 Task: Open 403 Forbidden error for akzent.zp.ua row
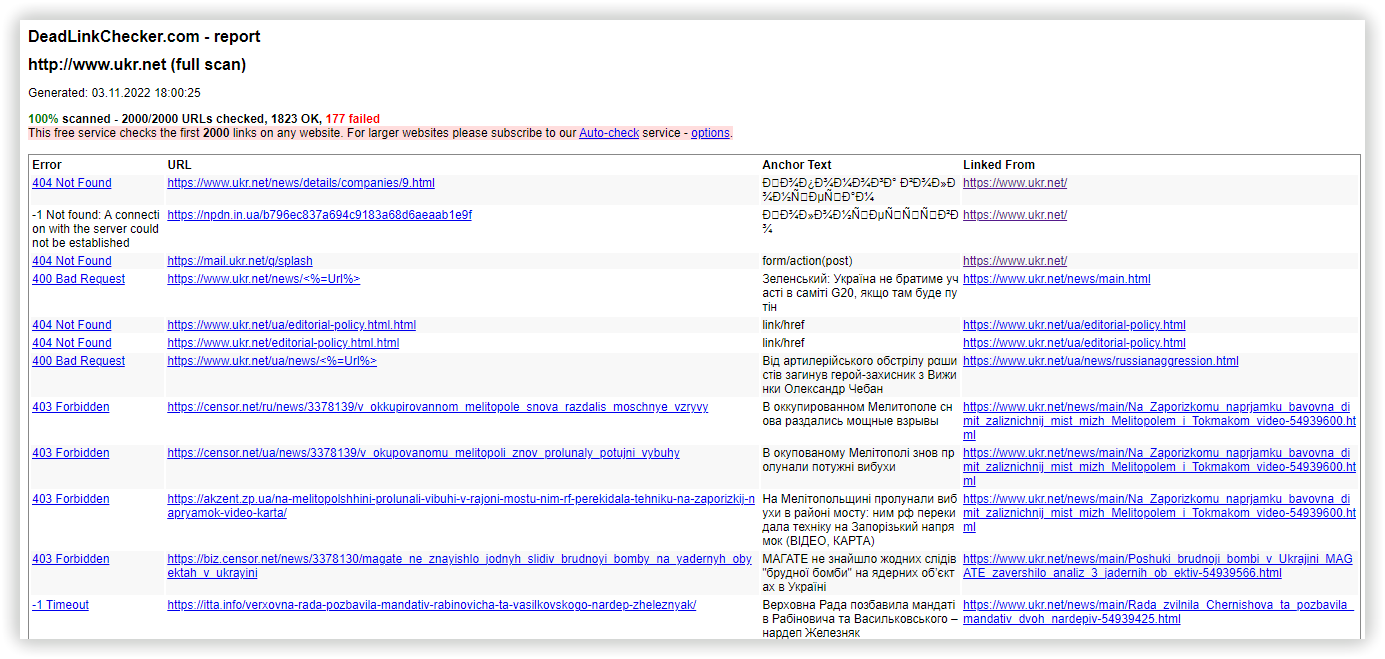pyautogui.click(x=71, y=499)
